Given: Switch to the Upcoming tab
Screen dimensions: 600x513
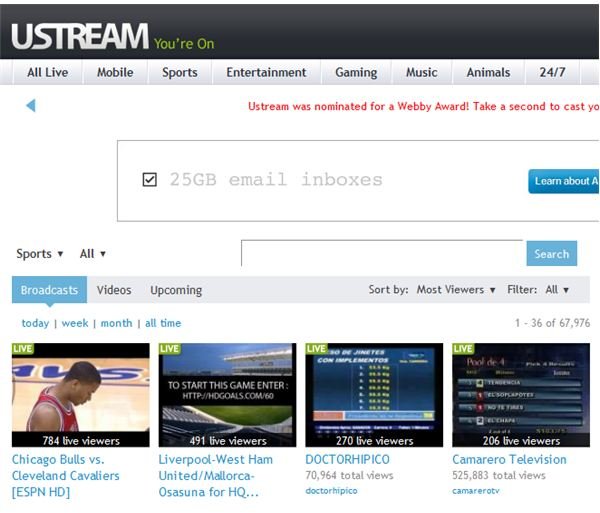Looking at the screenshot, I should (x=176, y=290).
